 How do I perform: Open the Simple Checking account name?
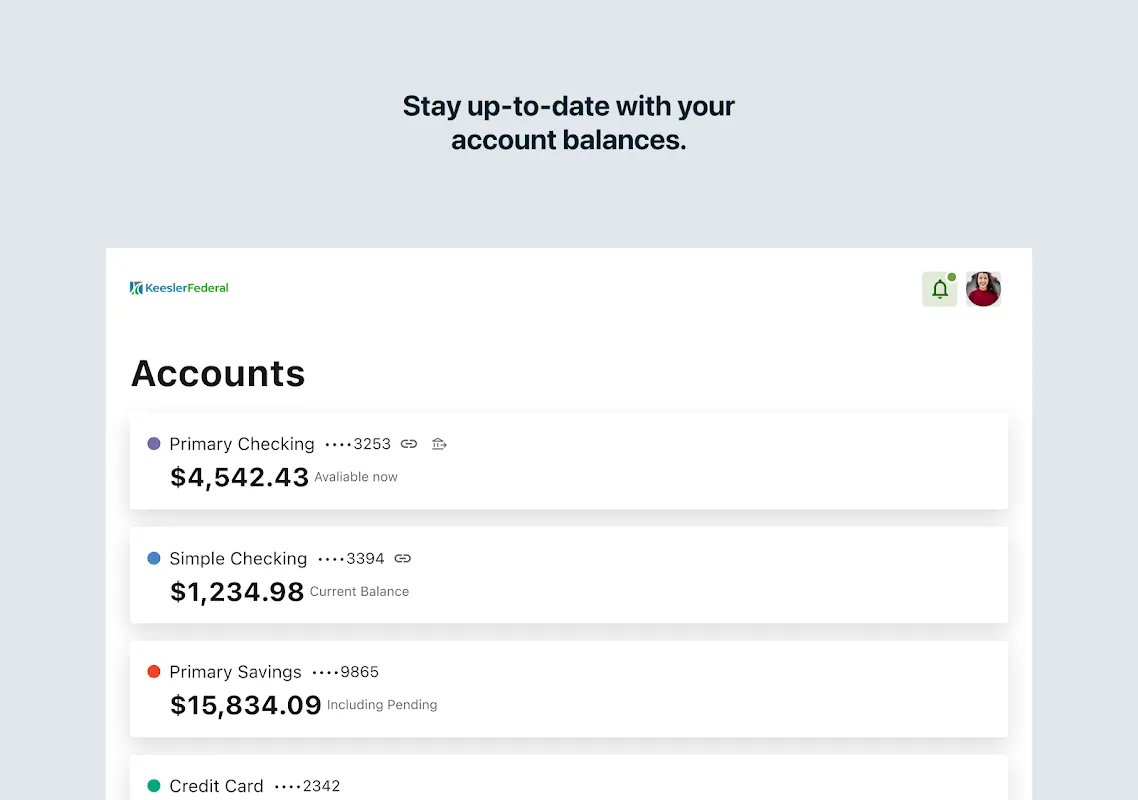tap(238, 559)
